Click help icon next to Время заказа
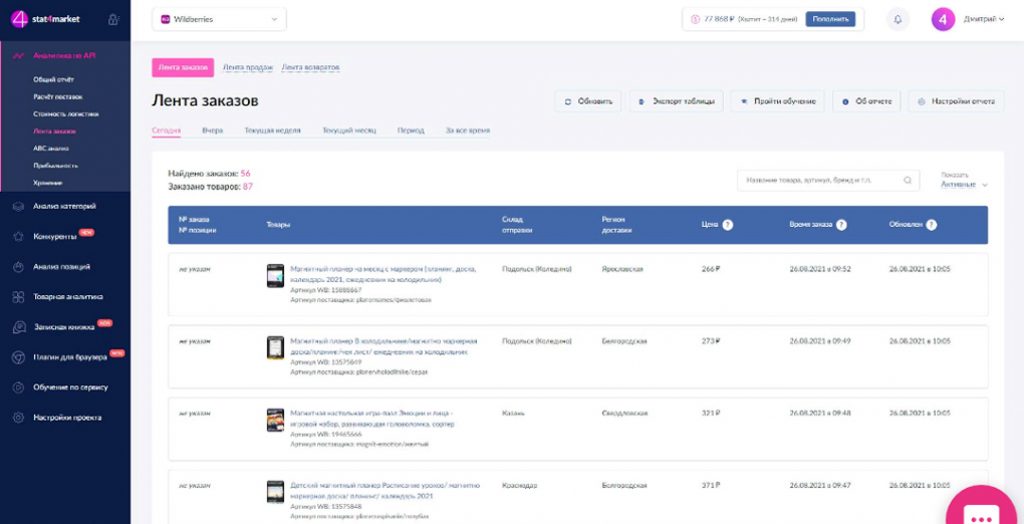Image resolution: width=1024 pixels, height=524 pixels. (x=841, y=225)
